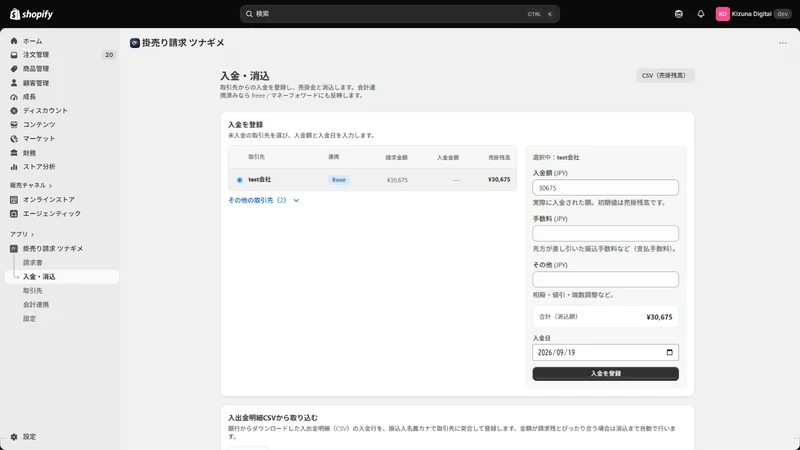This screenshot has width=800, height=450.
Task: Click the ホーム house icon
Action: [x=14, y=41]
